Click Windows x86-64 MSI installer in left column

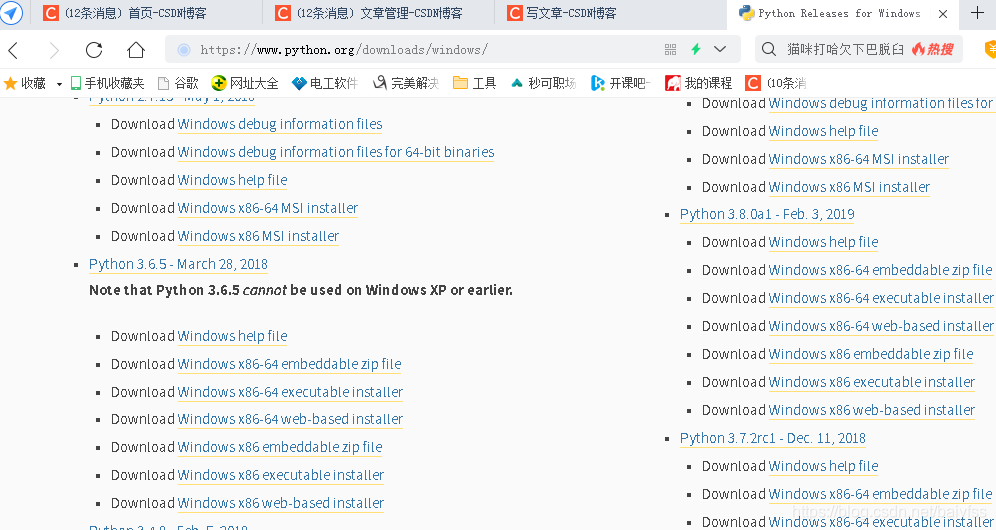click(267, 208)
